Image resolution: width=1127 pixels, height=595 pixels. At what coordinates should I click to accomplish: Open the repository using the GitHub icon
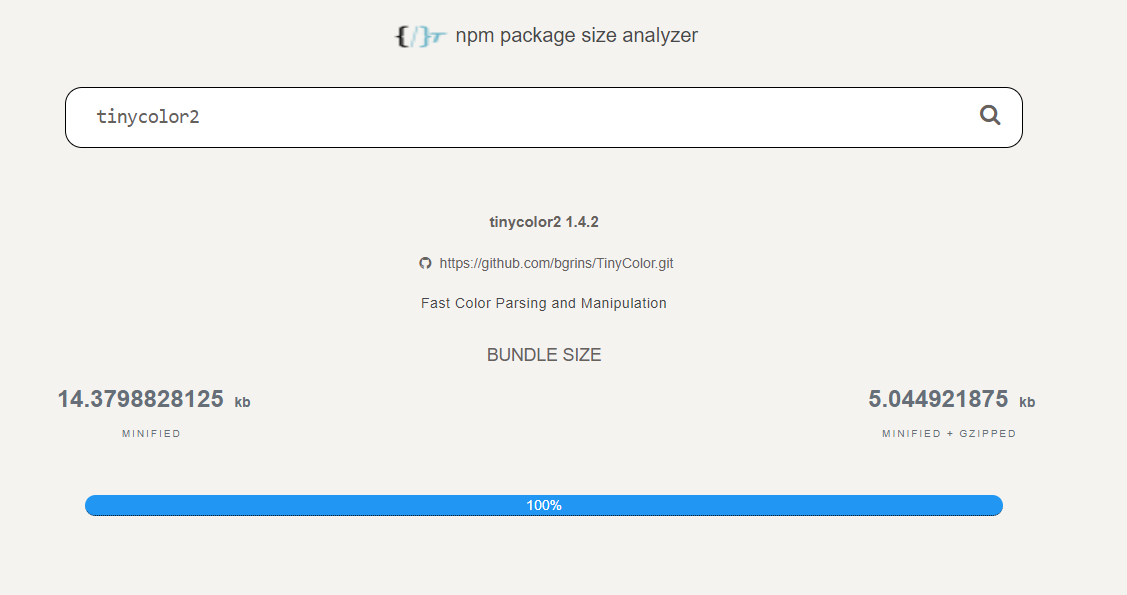pos(425,263)
